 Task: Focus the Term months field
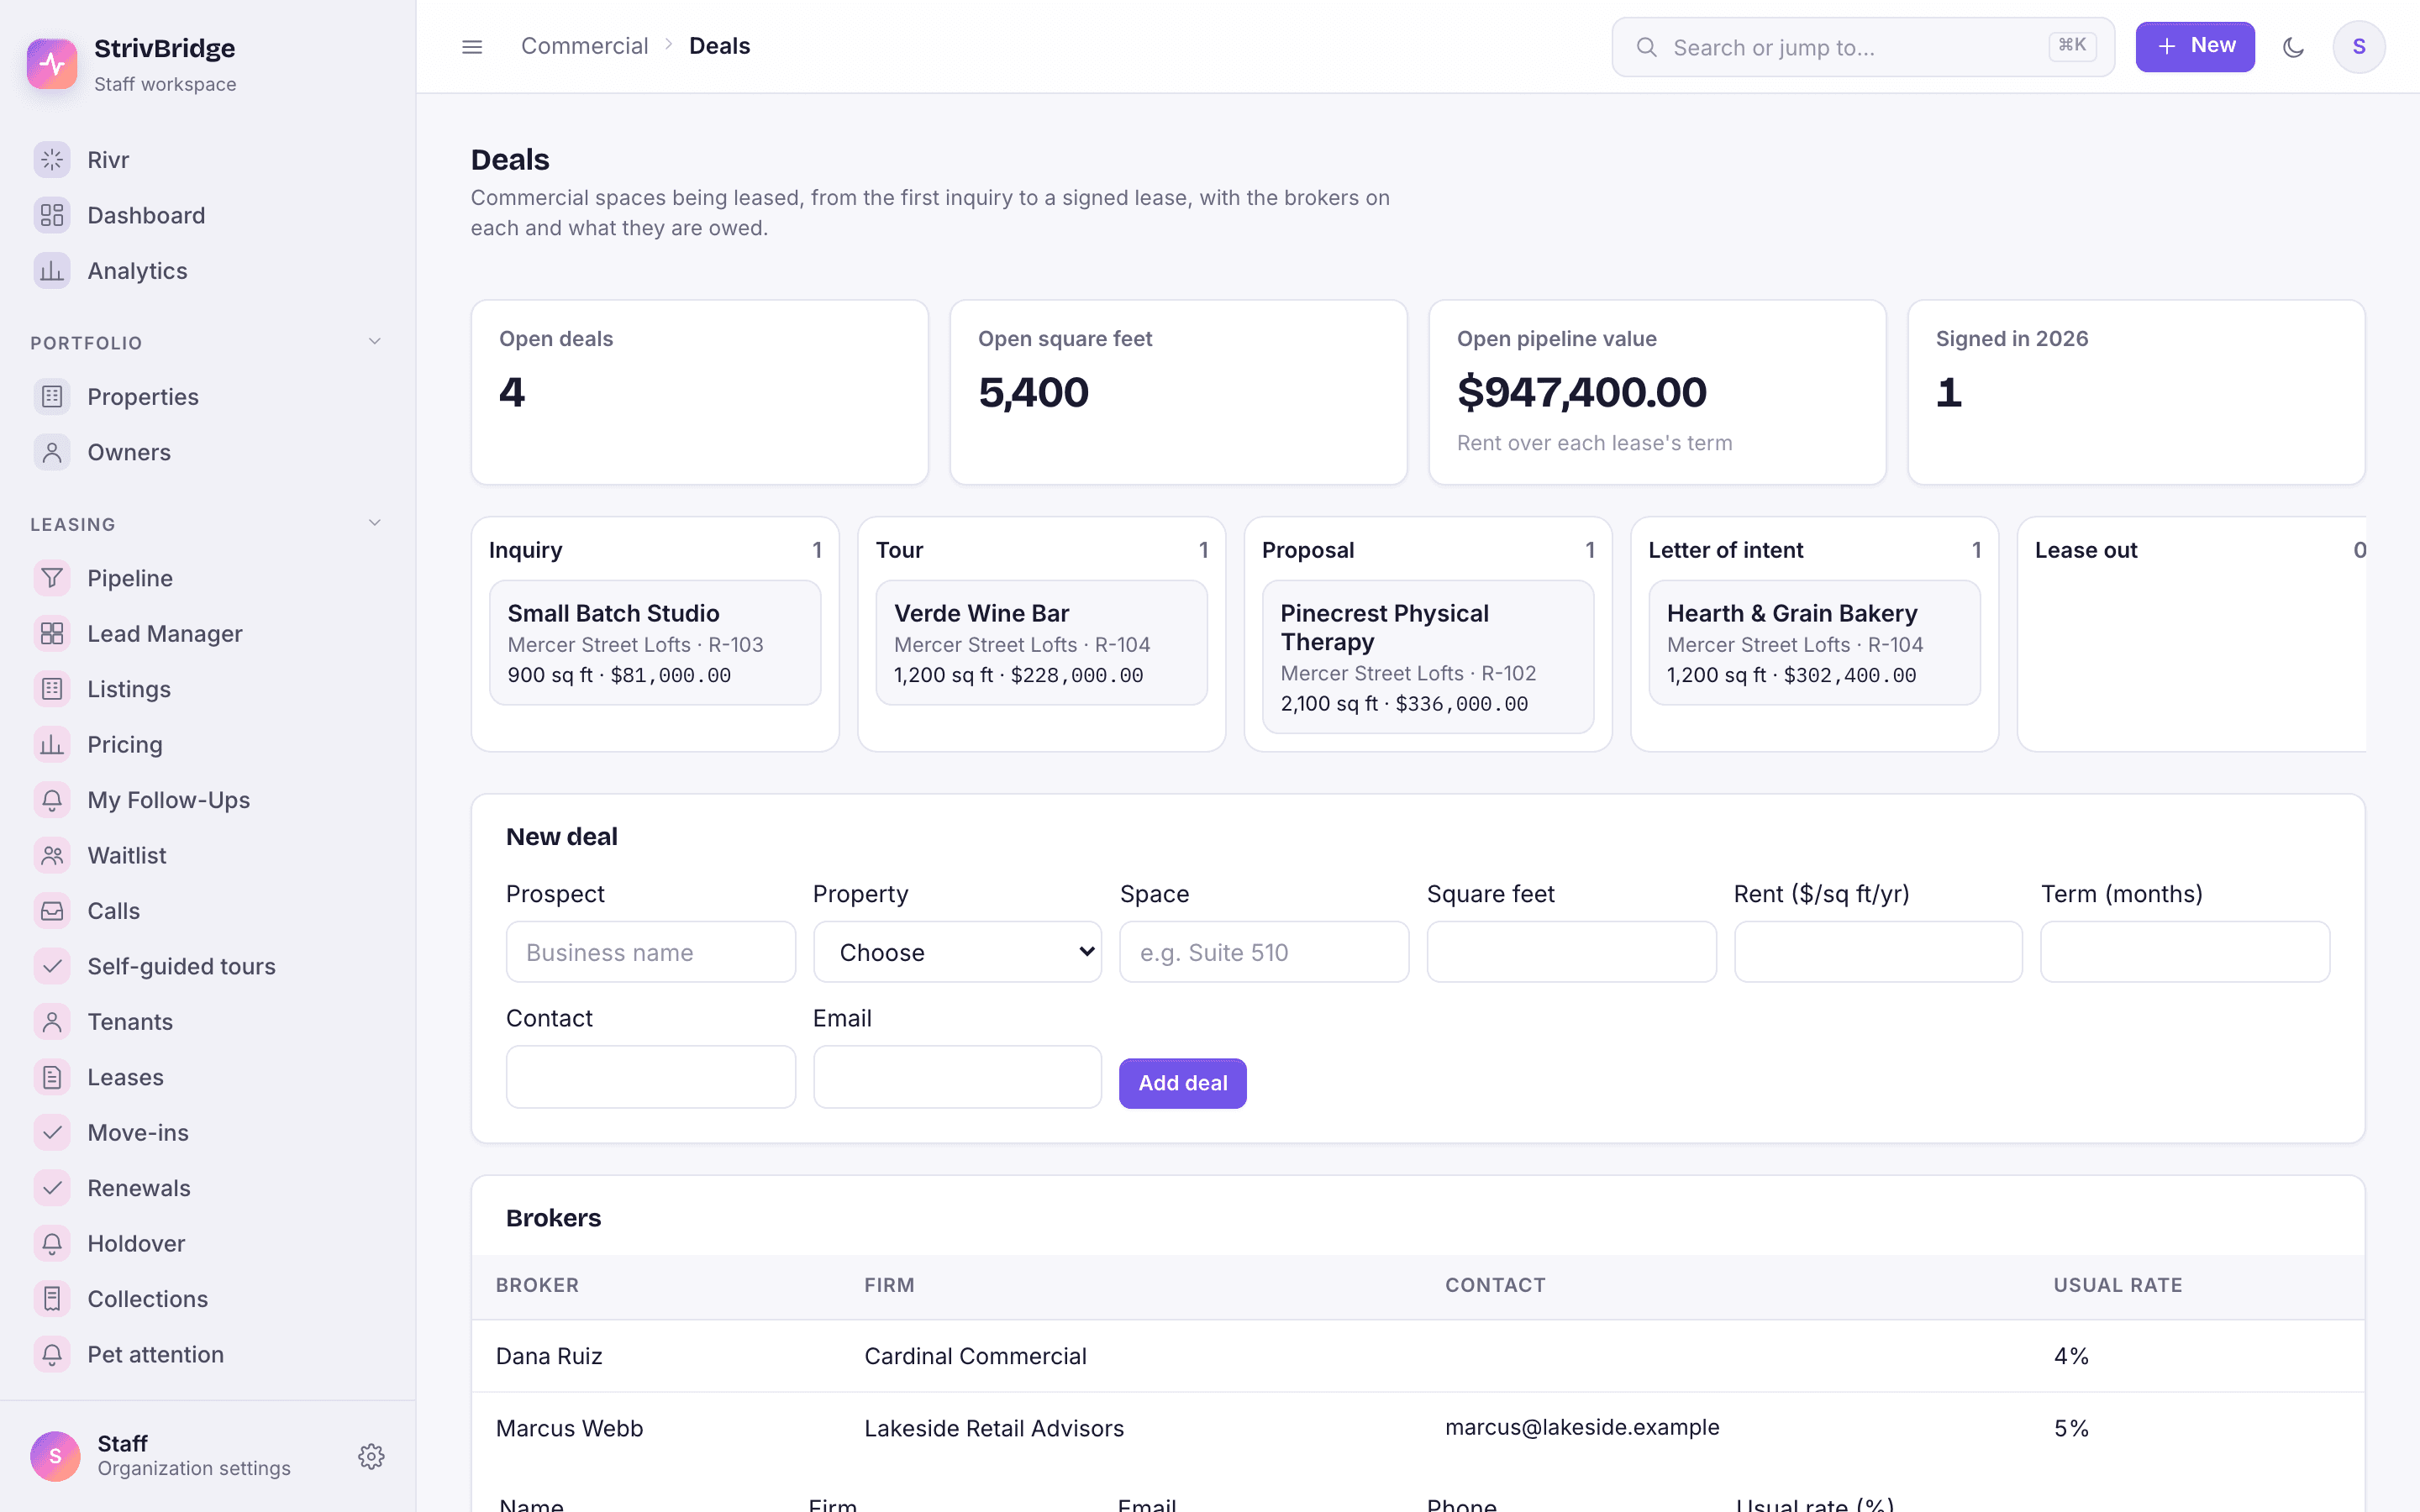pyautogui.click(x=2185, y=952)
